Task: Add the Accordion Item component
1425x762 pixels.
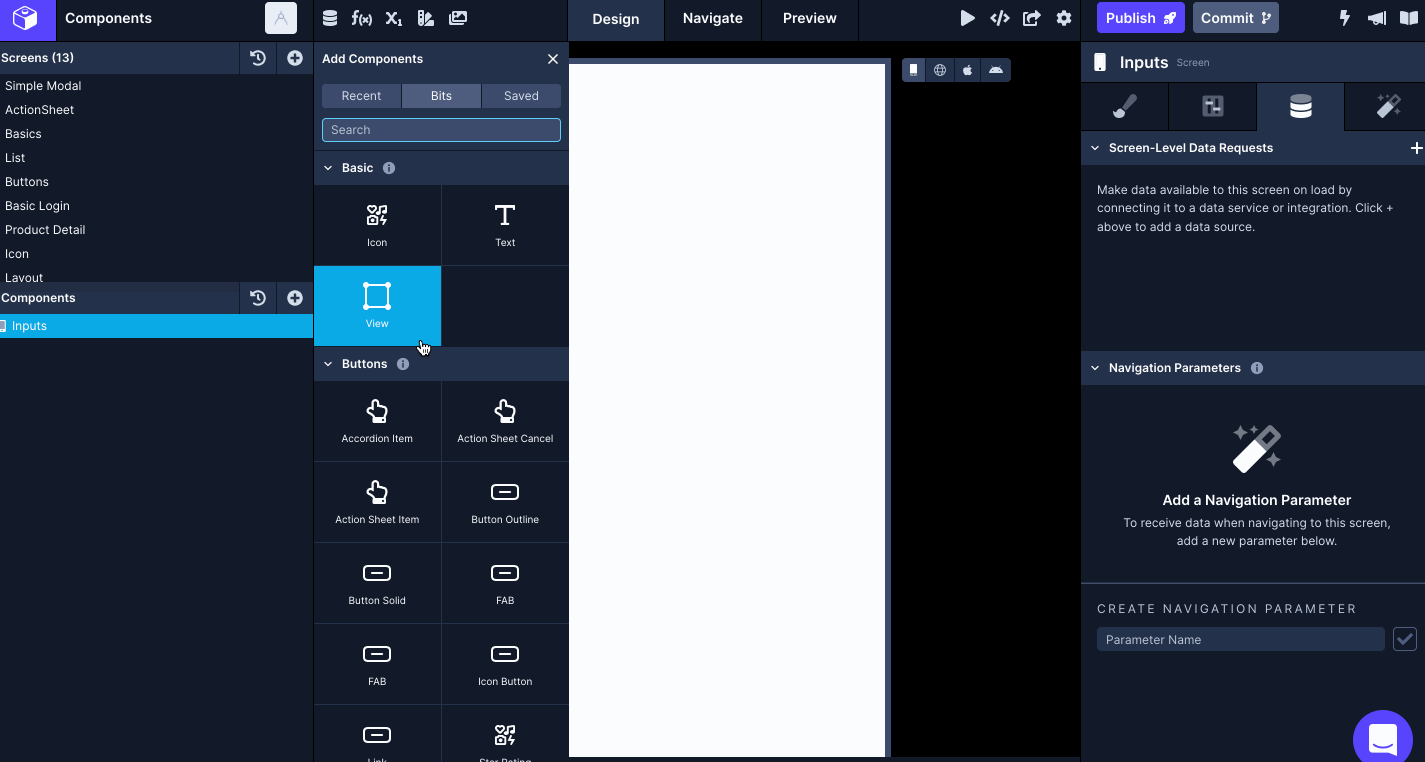Action: (x=377, y=421)
